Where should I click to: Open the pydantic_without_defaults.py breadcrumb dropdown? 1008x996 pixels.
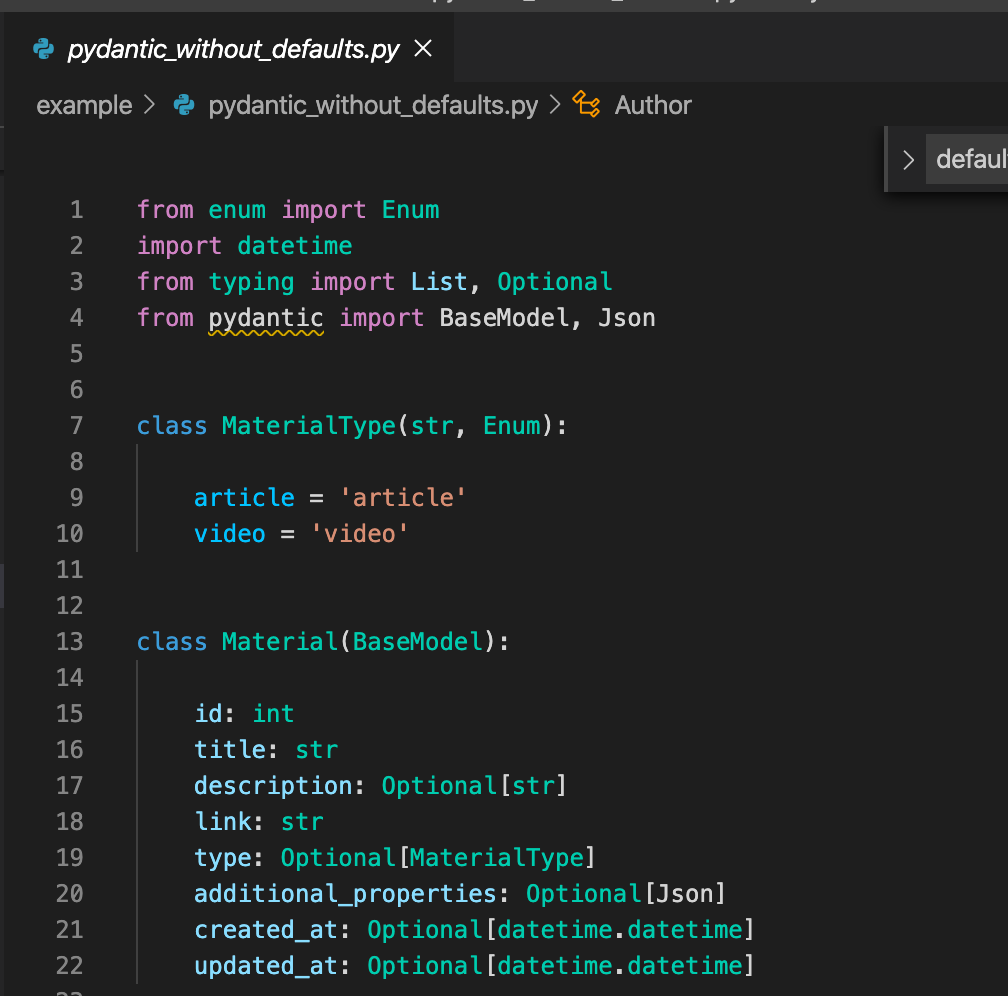pos(369,105)
